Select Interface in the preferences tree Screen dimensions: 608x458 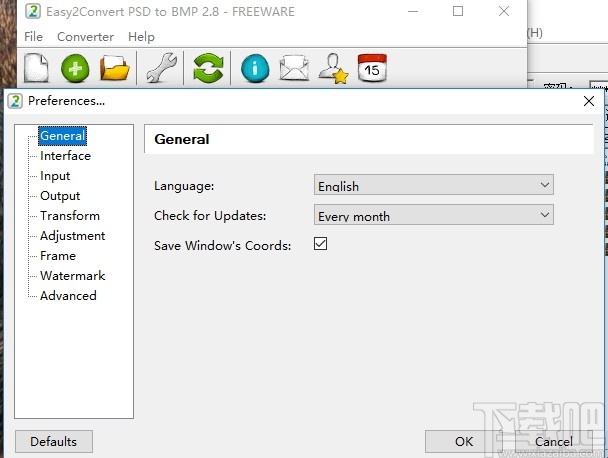pos(65,156)
